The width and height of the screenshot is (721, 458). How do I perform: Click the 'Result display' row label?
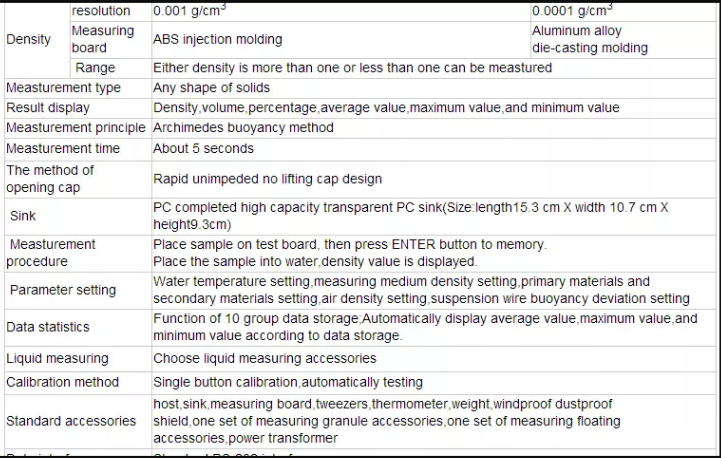(x=48, y=108)
